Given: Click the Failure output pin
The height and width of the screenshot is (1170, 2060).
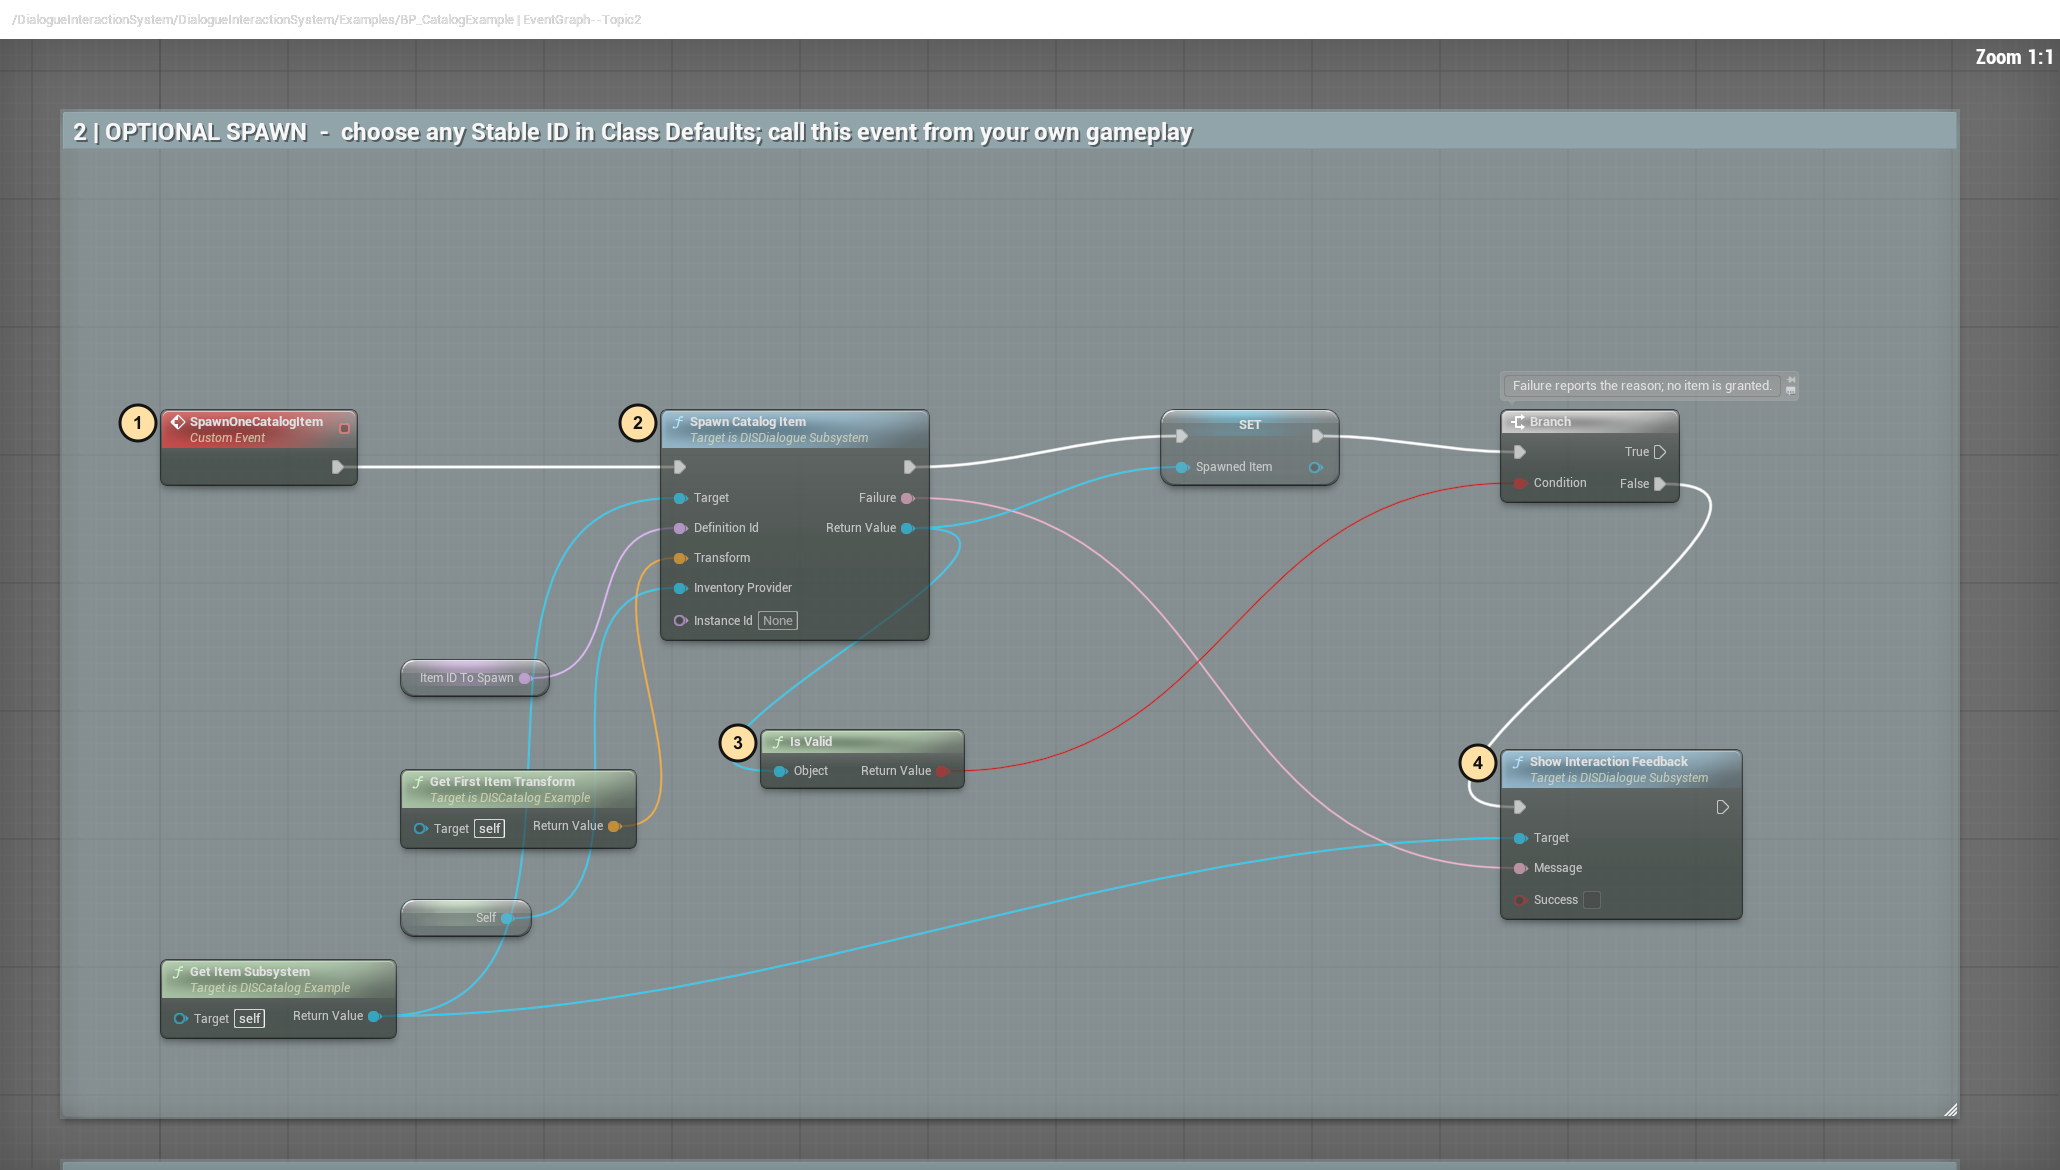Looking at the screenshot, I should [907, 498].
